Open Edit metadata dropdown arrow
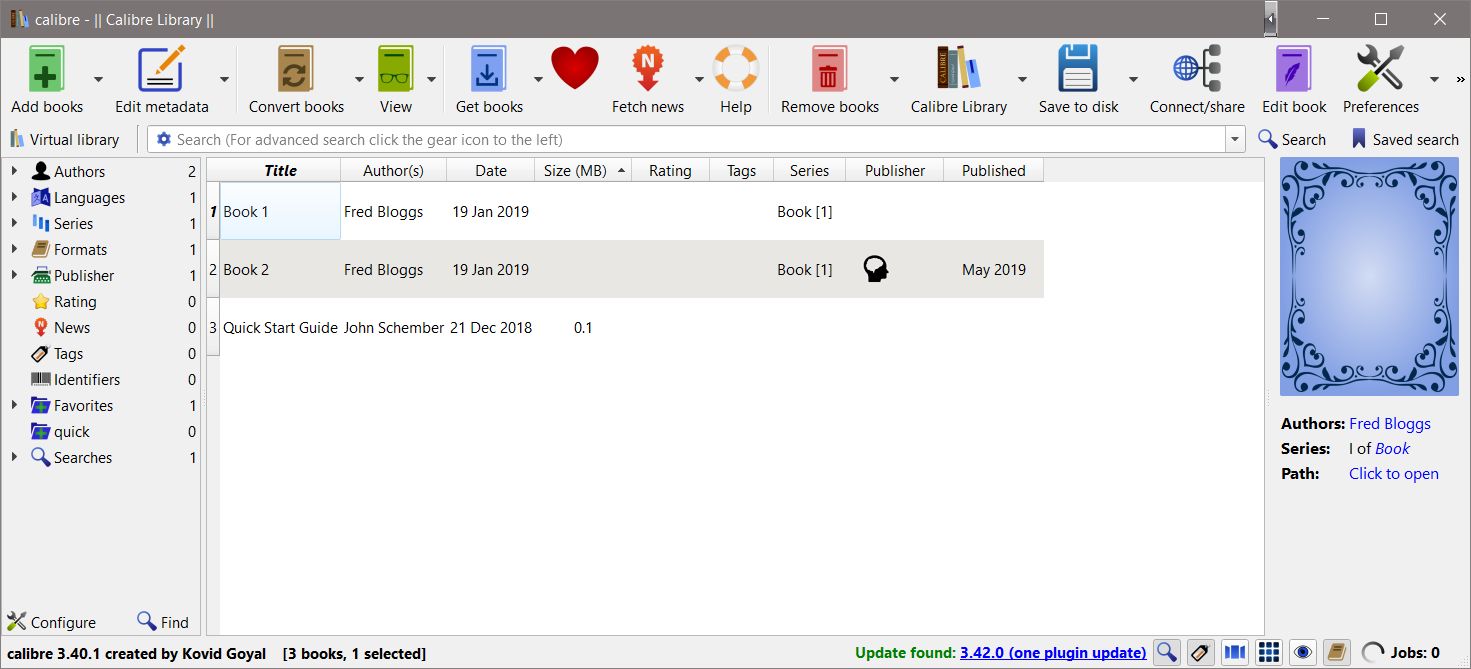The height and width of the screenshot is (669, 1471). (x=224, y=80)
